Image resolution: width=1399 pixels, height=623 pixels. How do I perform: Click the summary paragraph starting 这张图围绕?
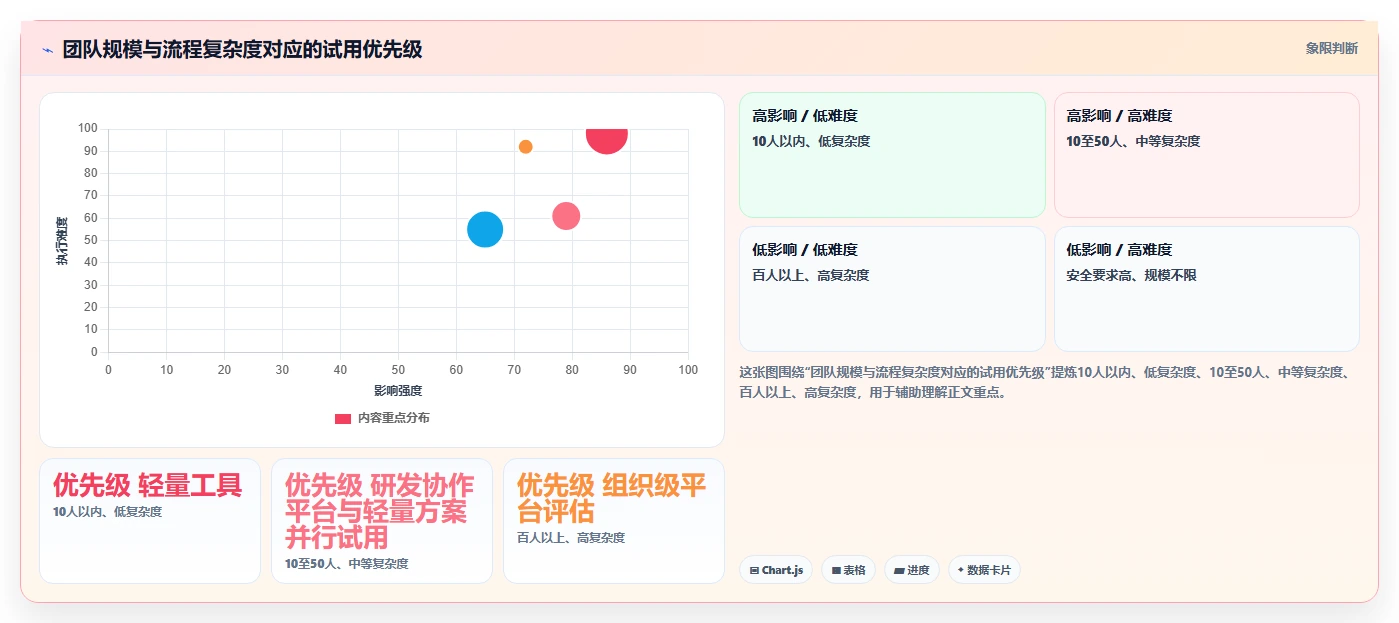[x=1046, y=382]
